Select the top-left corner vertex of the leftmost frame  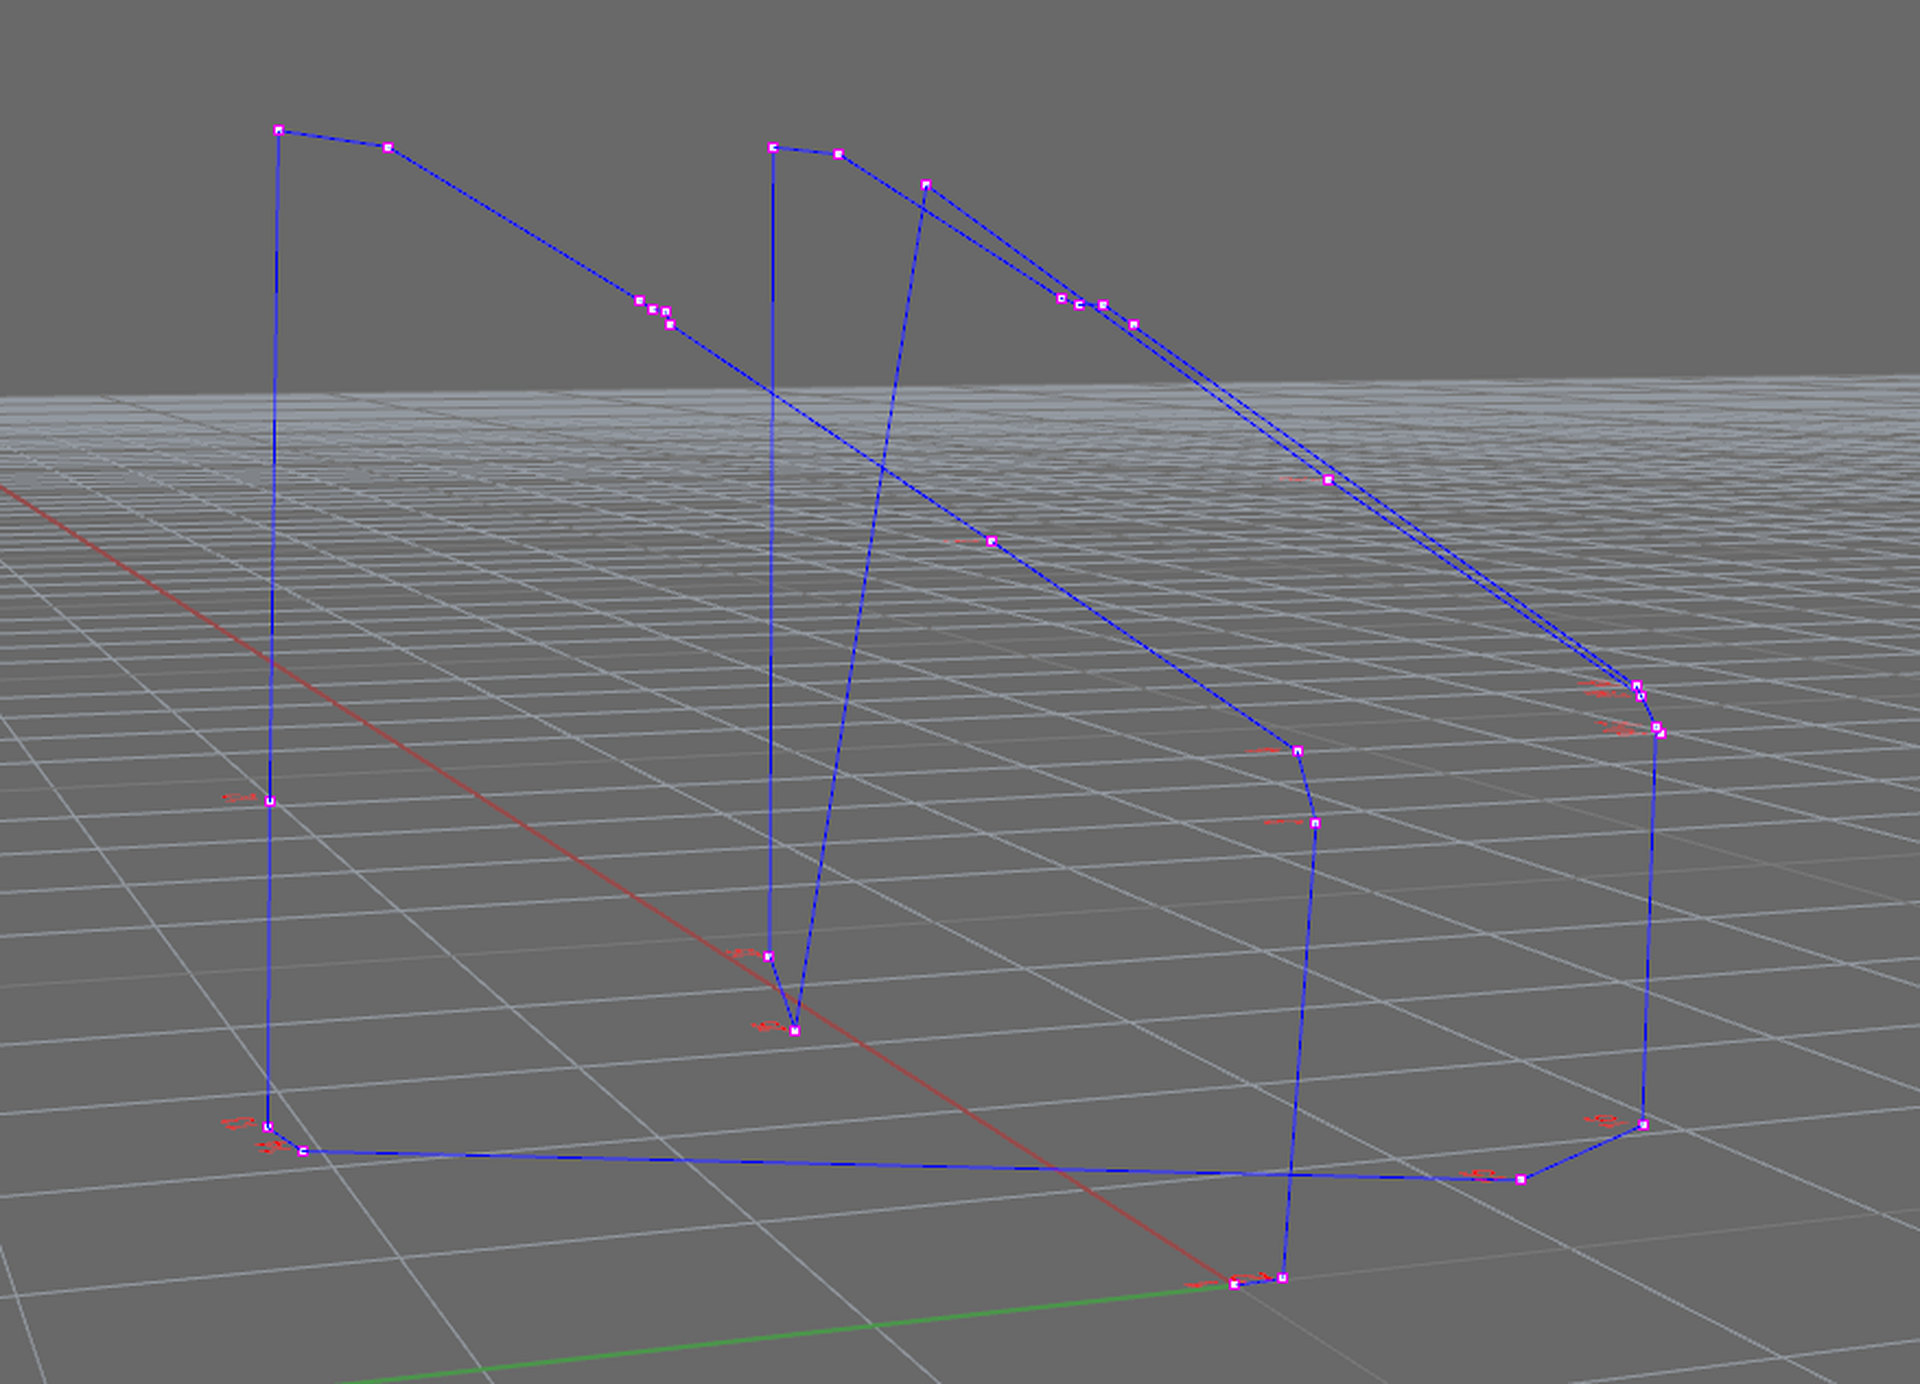pos(279,131)
